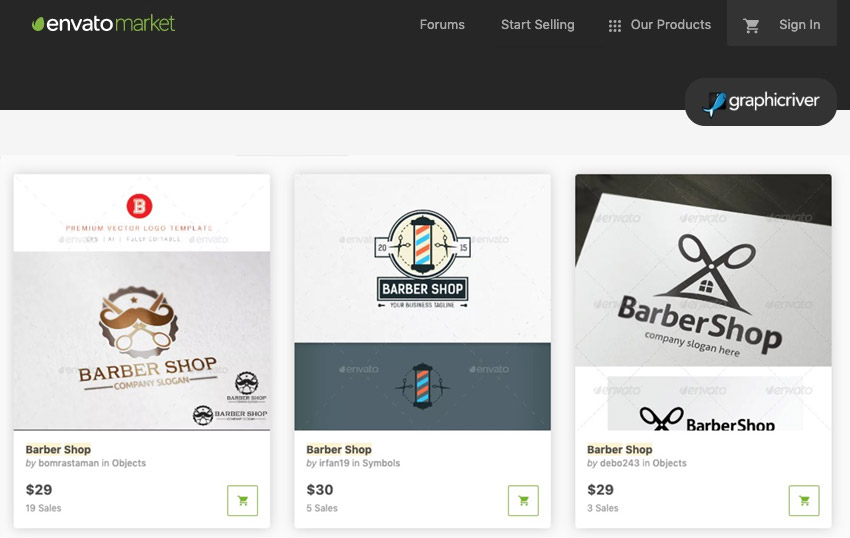This screenshot has width=850, height=538.
Task: Add debo243's $29 Barber Shop to cart
Action: 804,501
